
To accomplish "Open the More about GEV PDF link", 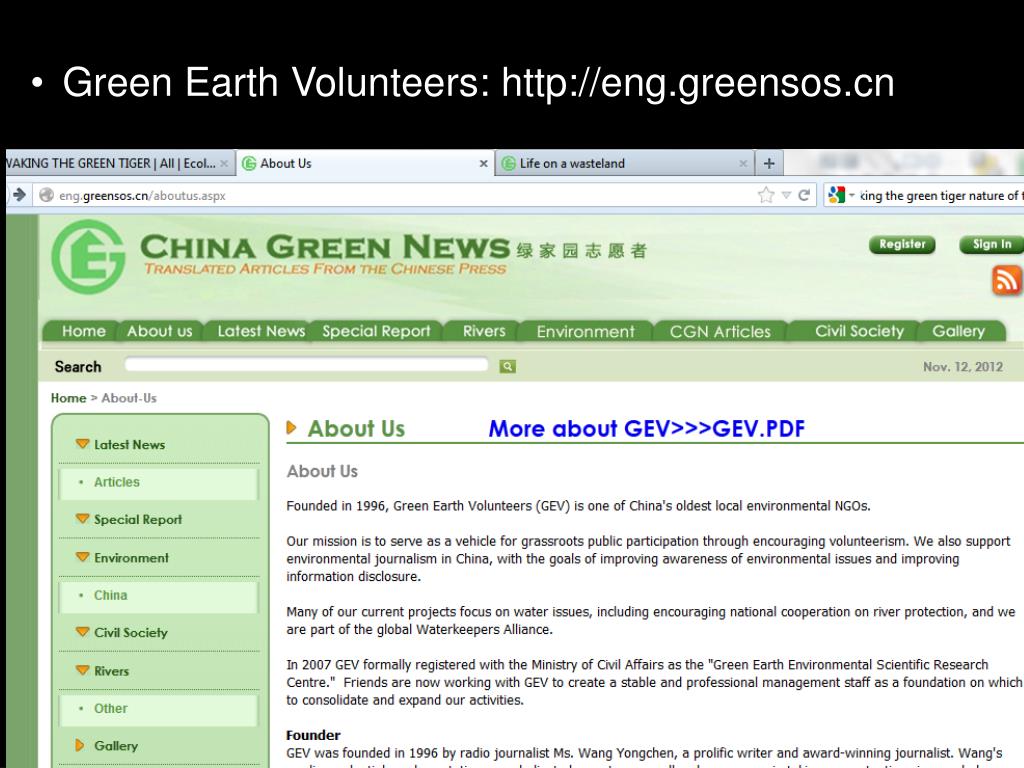I will (647, 428).
